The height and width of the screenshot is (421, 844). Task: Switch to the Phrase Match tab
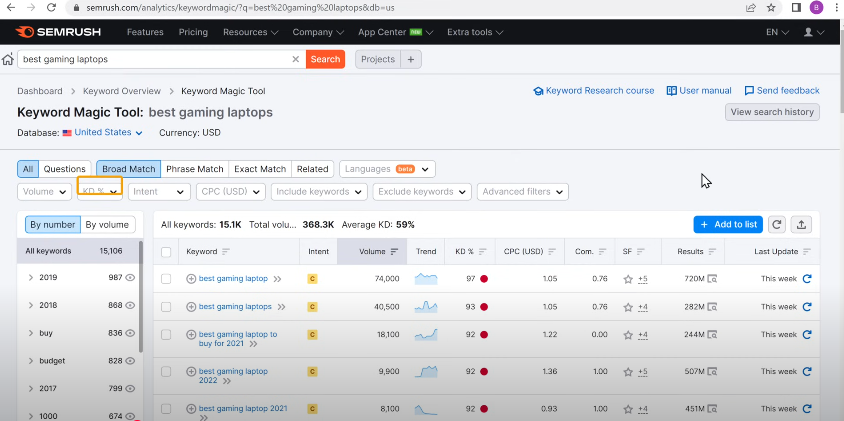click(x=194, y=169)
